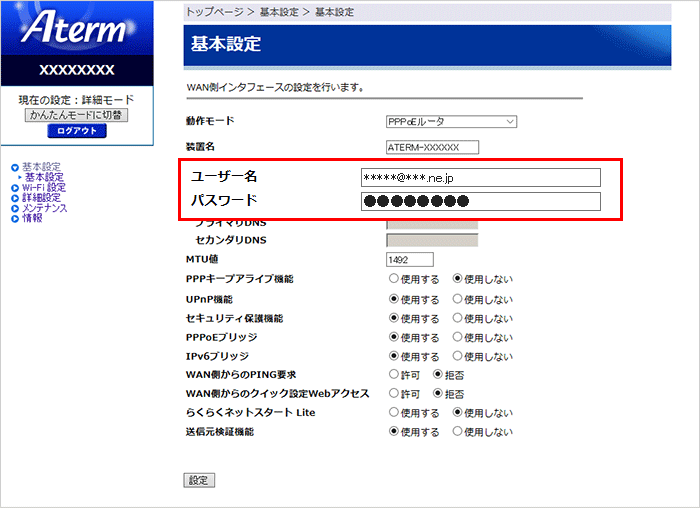Screen dimensions: 700x508
Task: Click the Aterm logo
Action: click(x=76, y=28)
